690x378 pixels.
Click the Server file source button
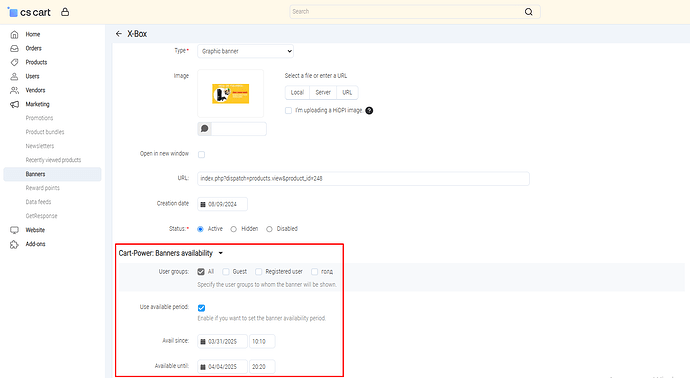point(323,92)
